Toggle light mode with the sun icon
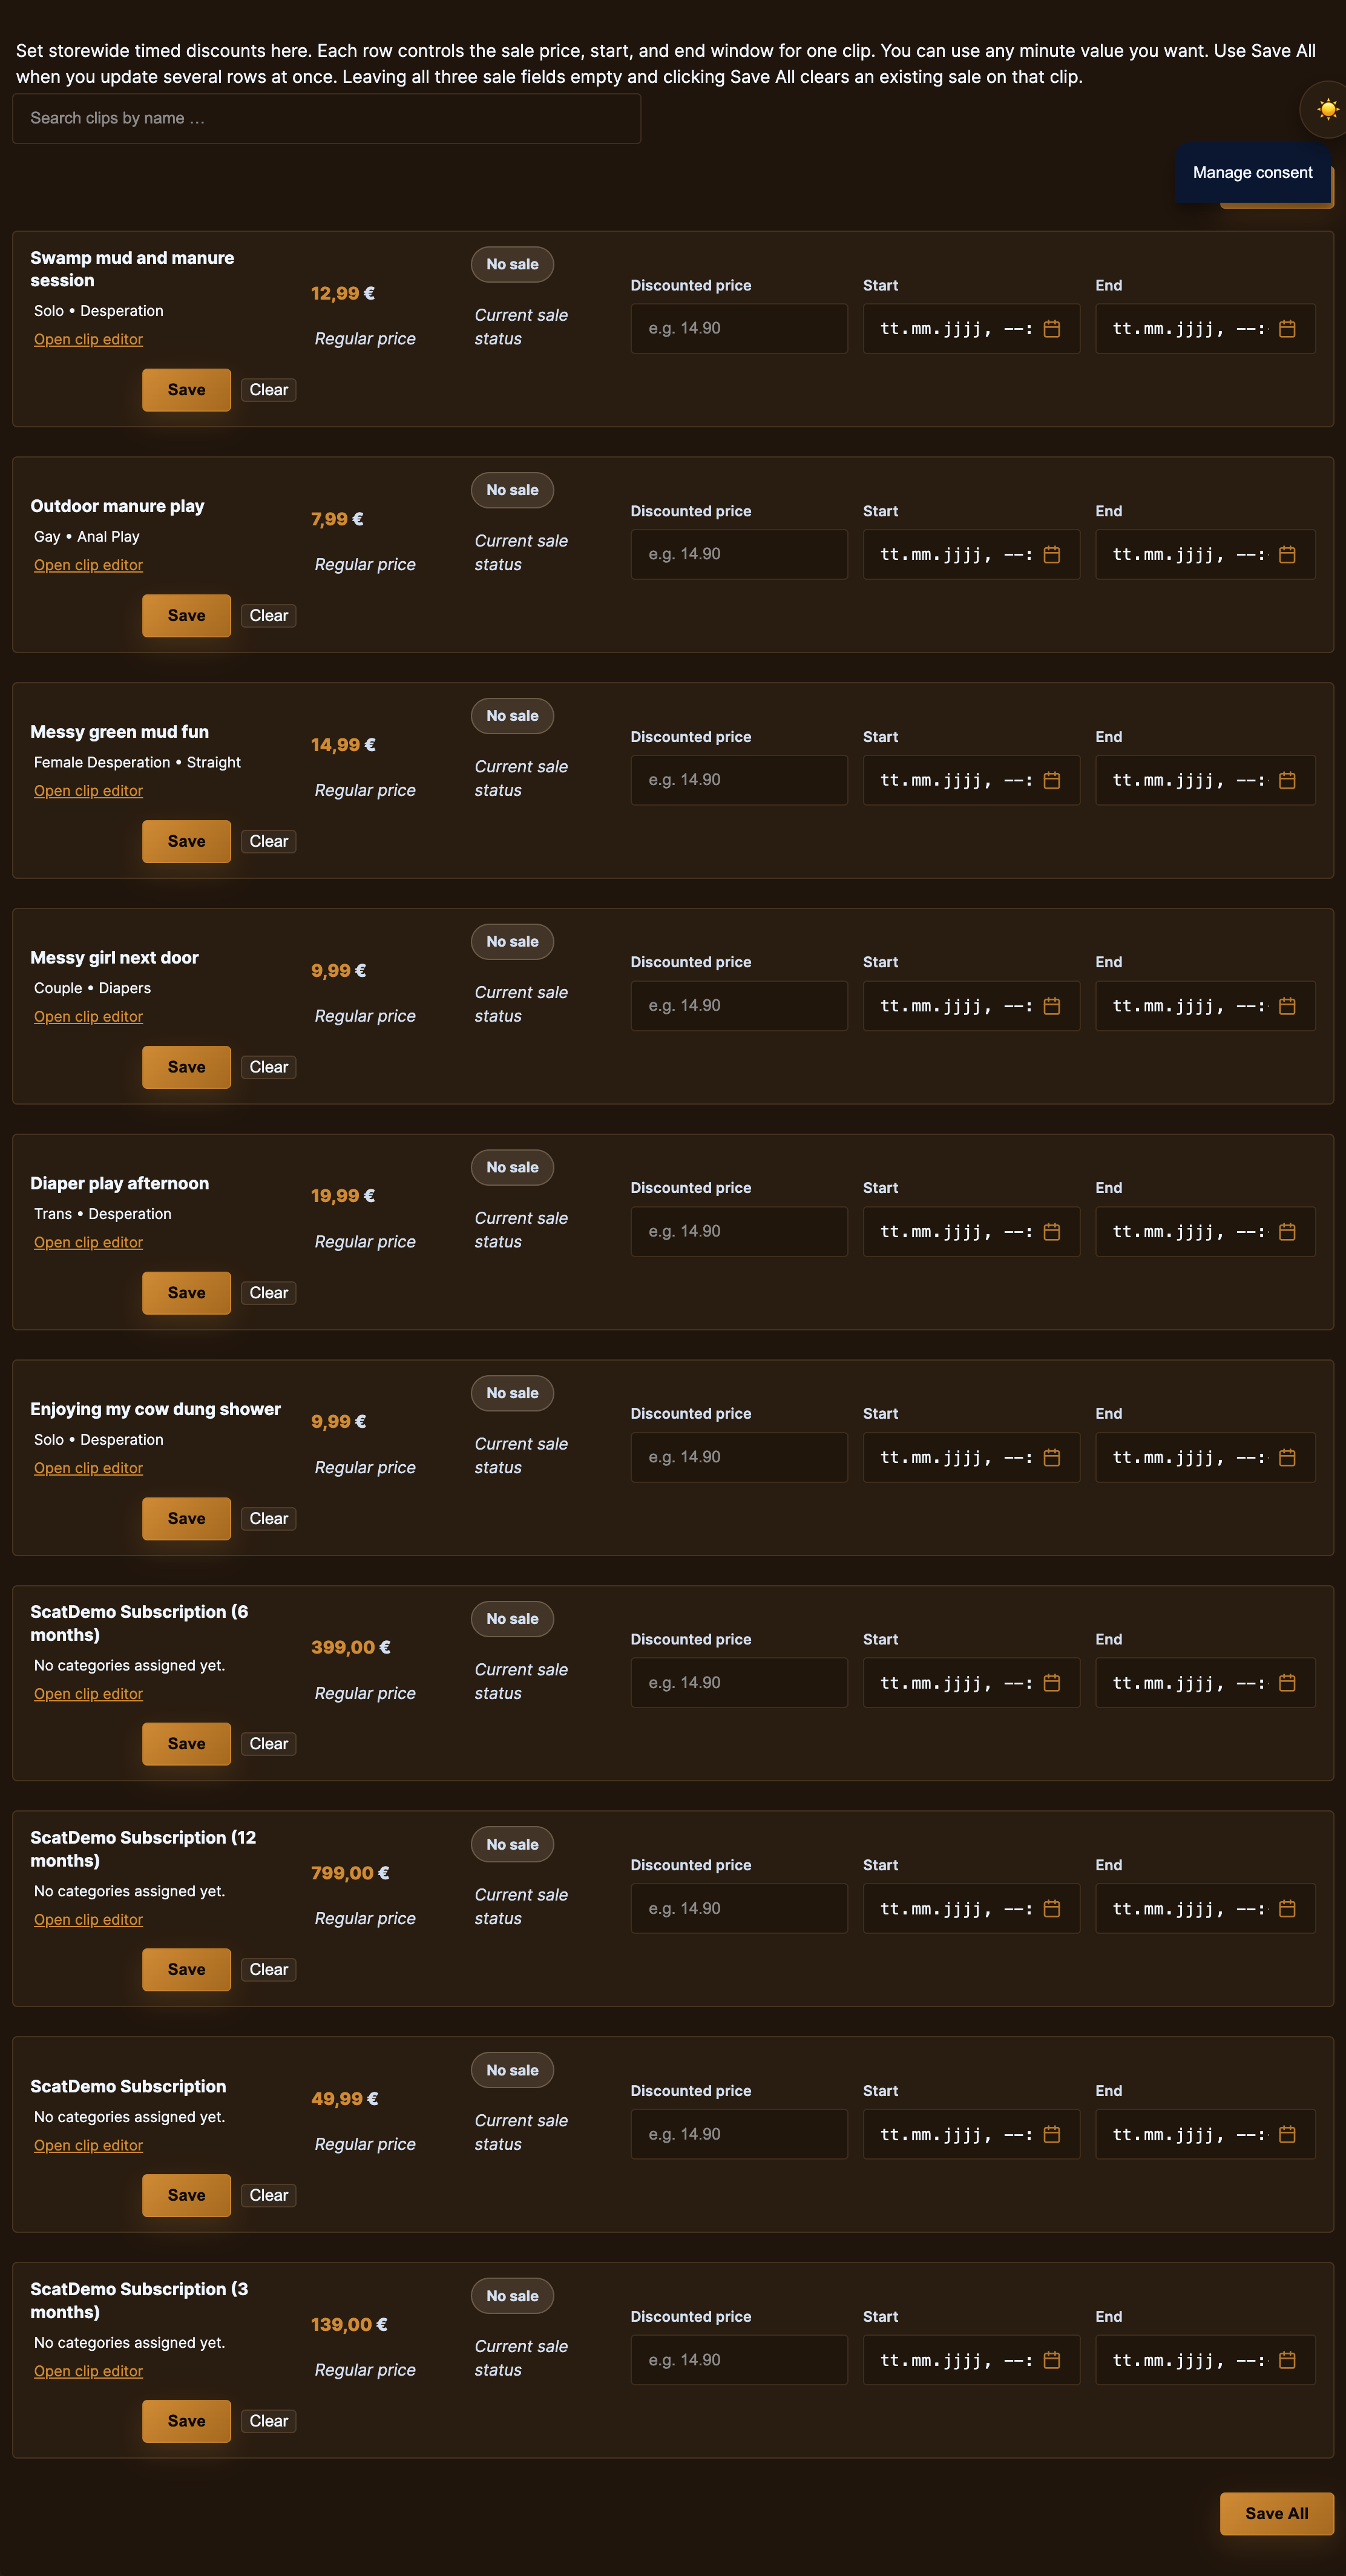This screenshot has width=1346, height=2576. click(x=1327, y=109)
